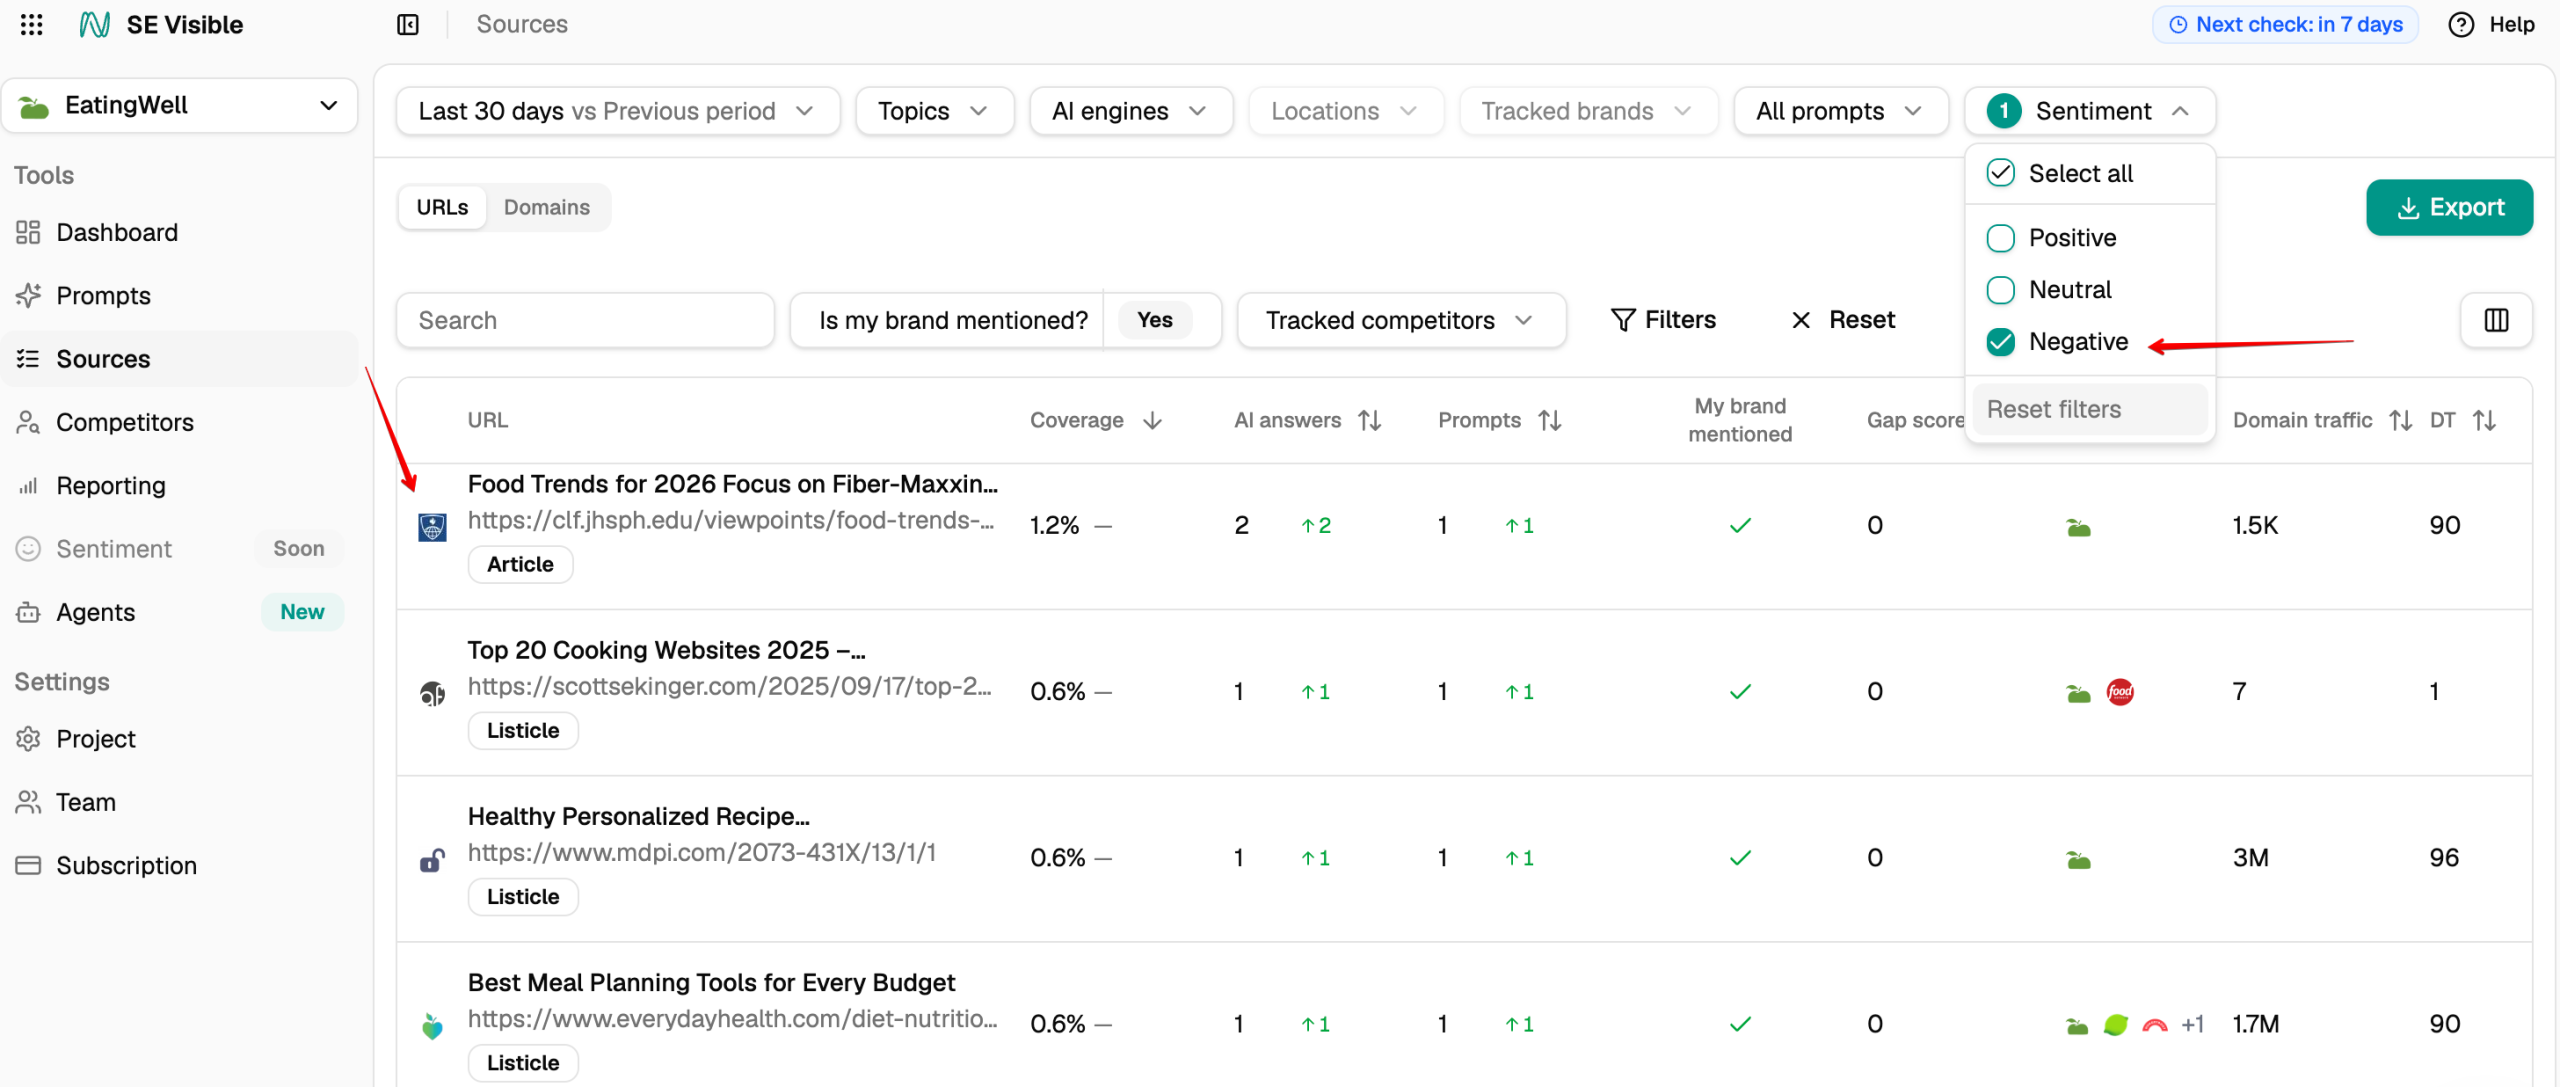Collapse the Sentiment filter dropdown
The height and width of the screenshot is (1087, 2560).
[x=2090, y=111]
